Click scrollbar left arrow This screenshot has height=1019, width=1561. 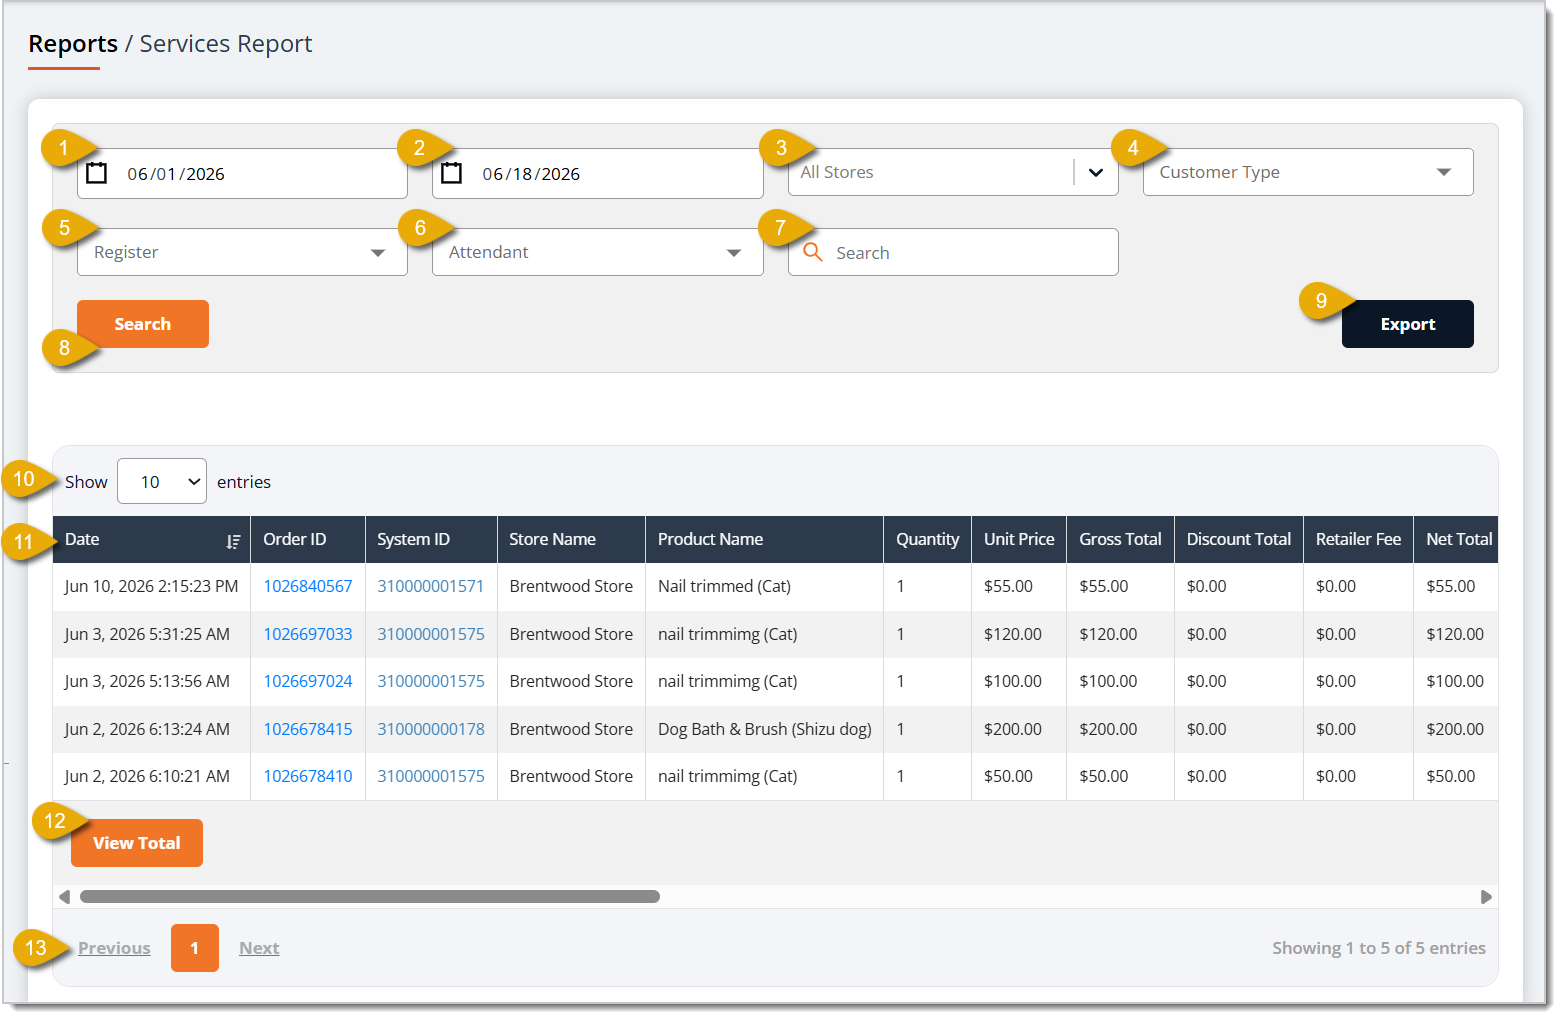(64, 897)
